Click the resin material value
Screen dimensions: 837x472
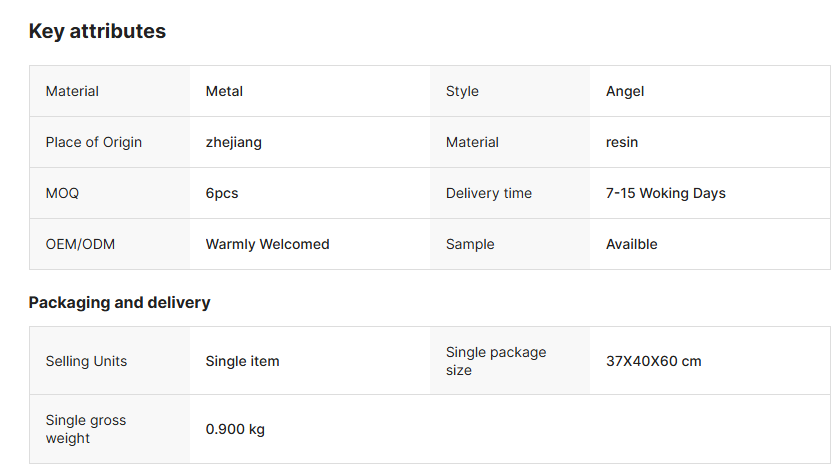tap(622, 142)
